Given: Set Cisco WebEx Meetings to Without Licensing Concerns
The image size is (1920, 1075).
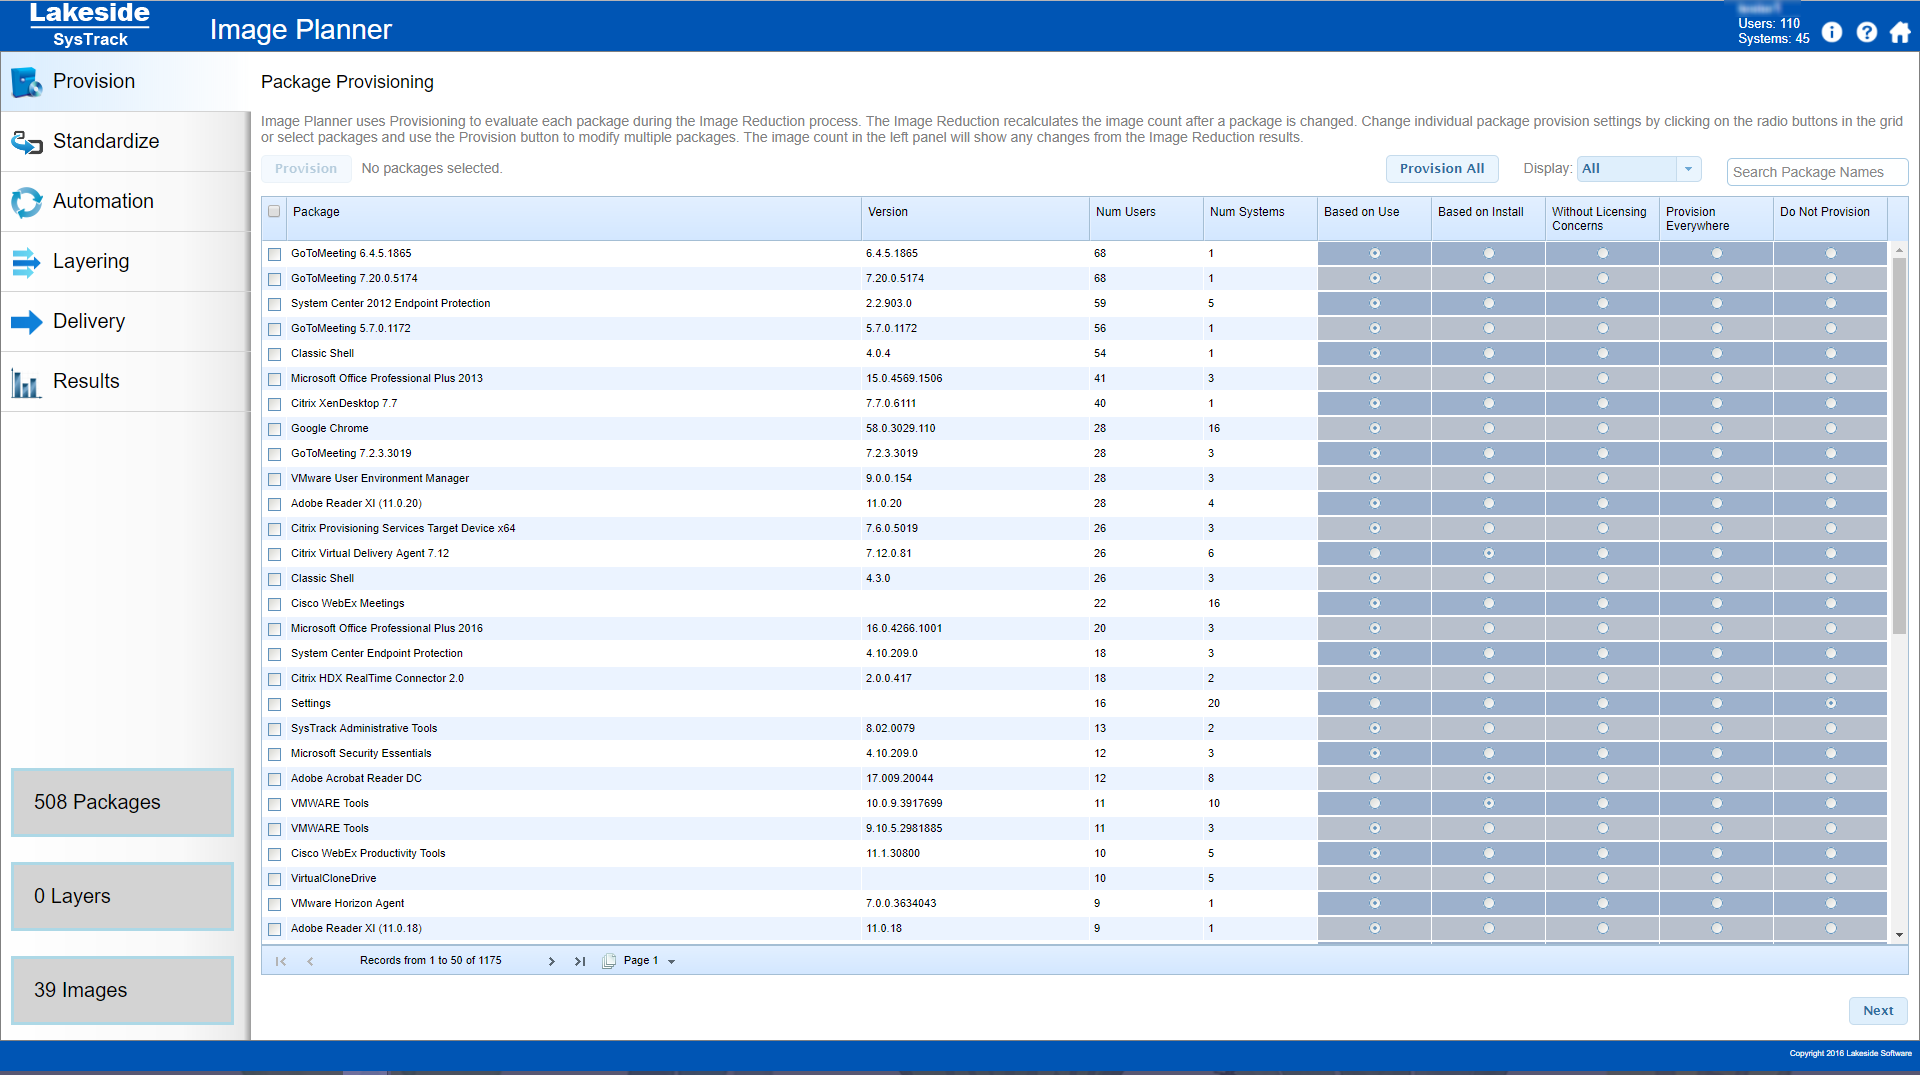Looking at the screenshot, I should pos(1603,603).
